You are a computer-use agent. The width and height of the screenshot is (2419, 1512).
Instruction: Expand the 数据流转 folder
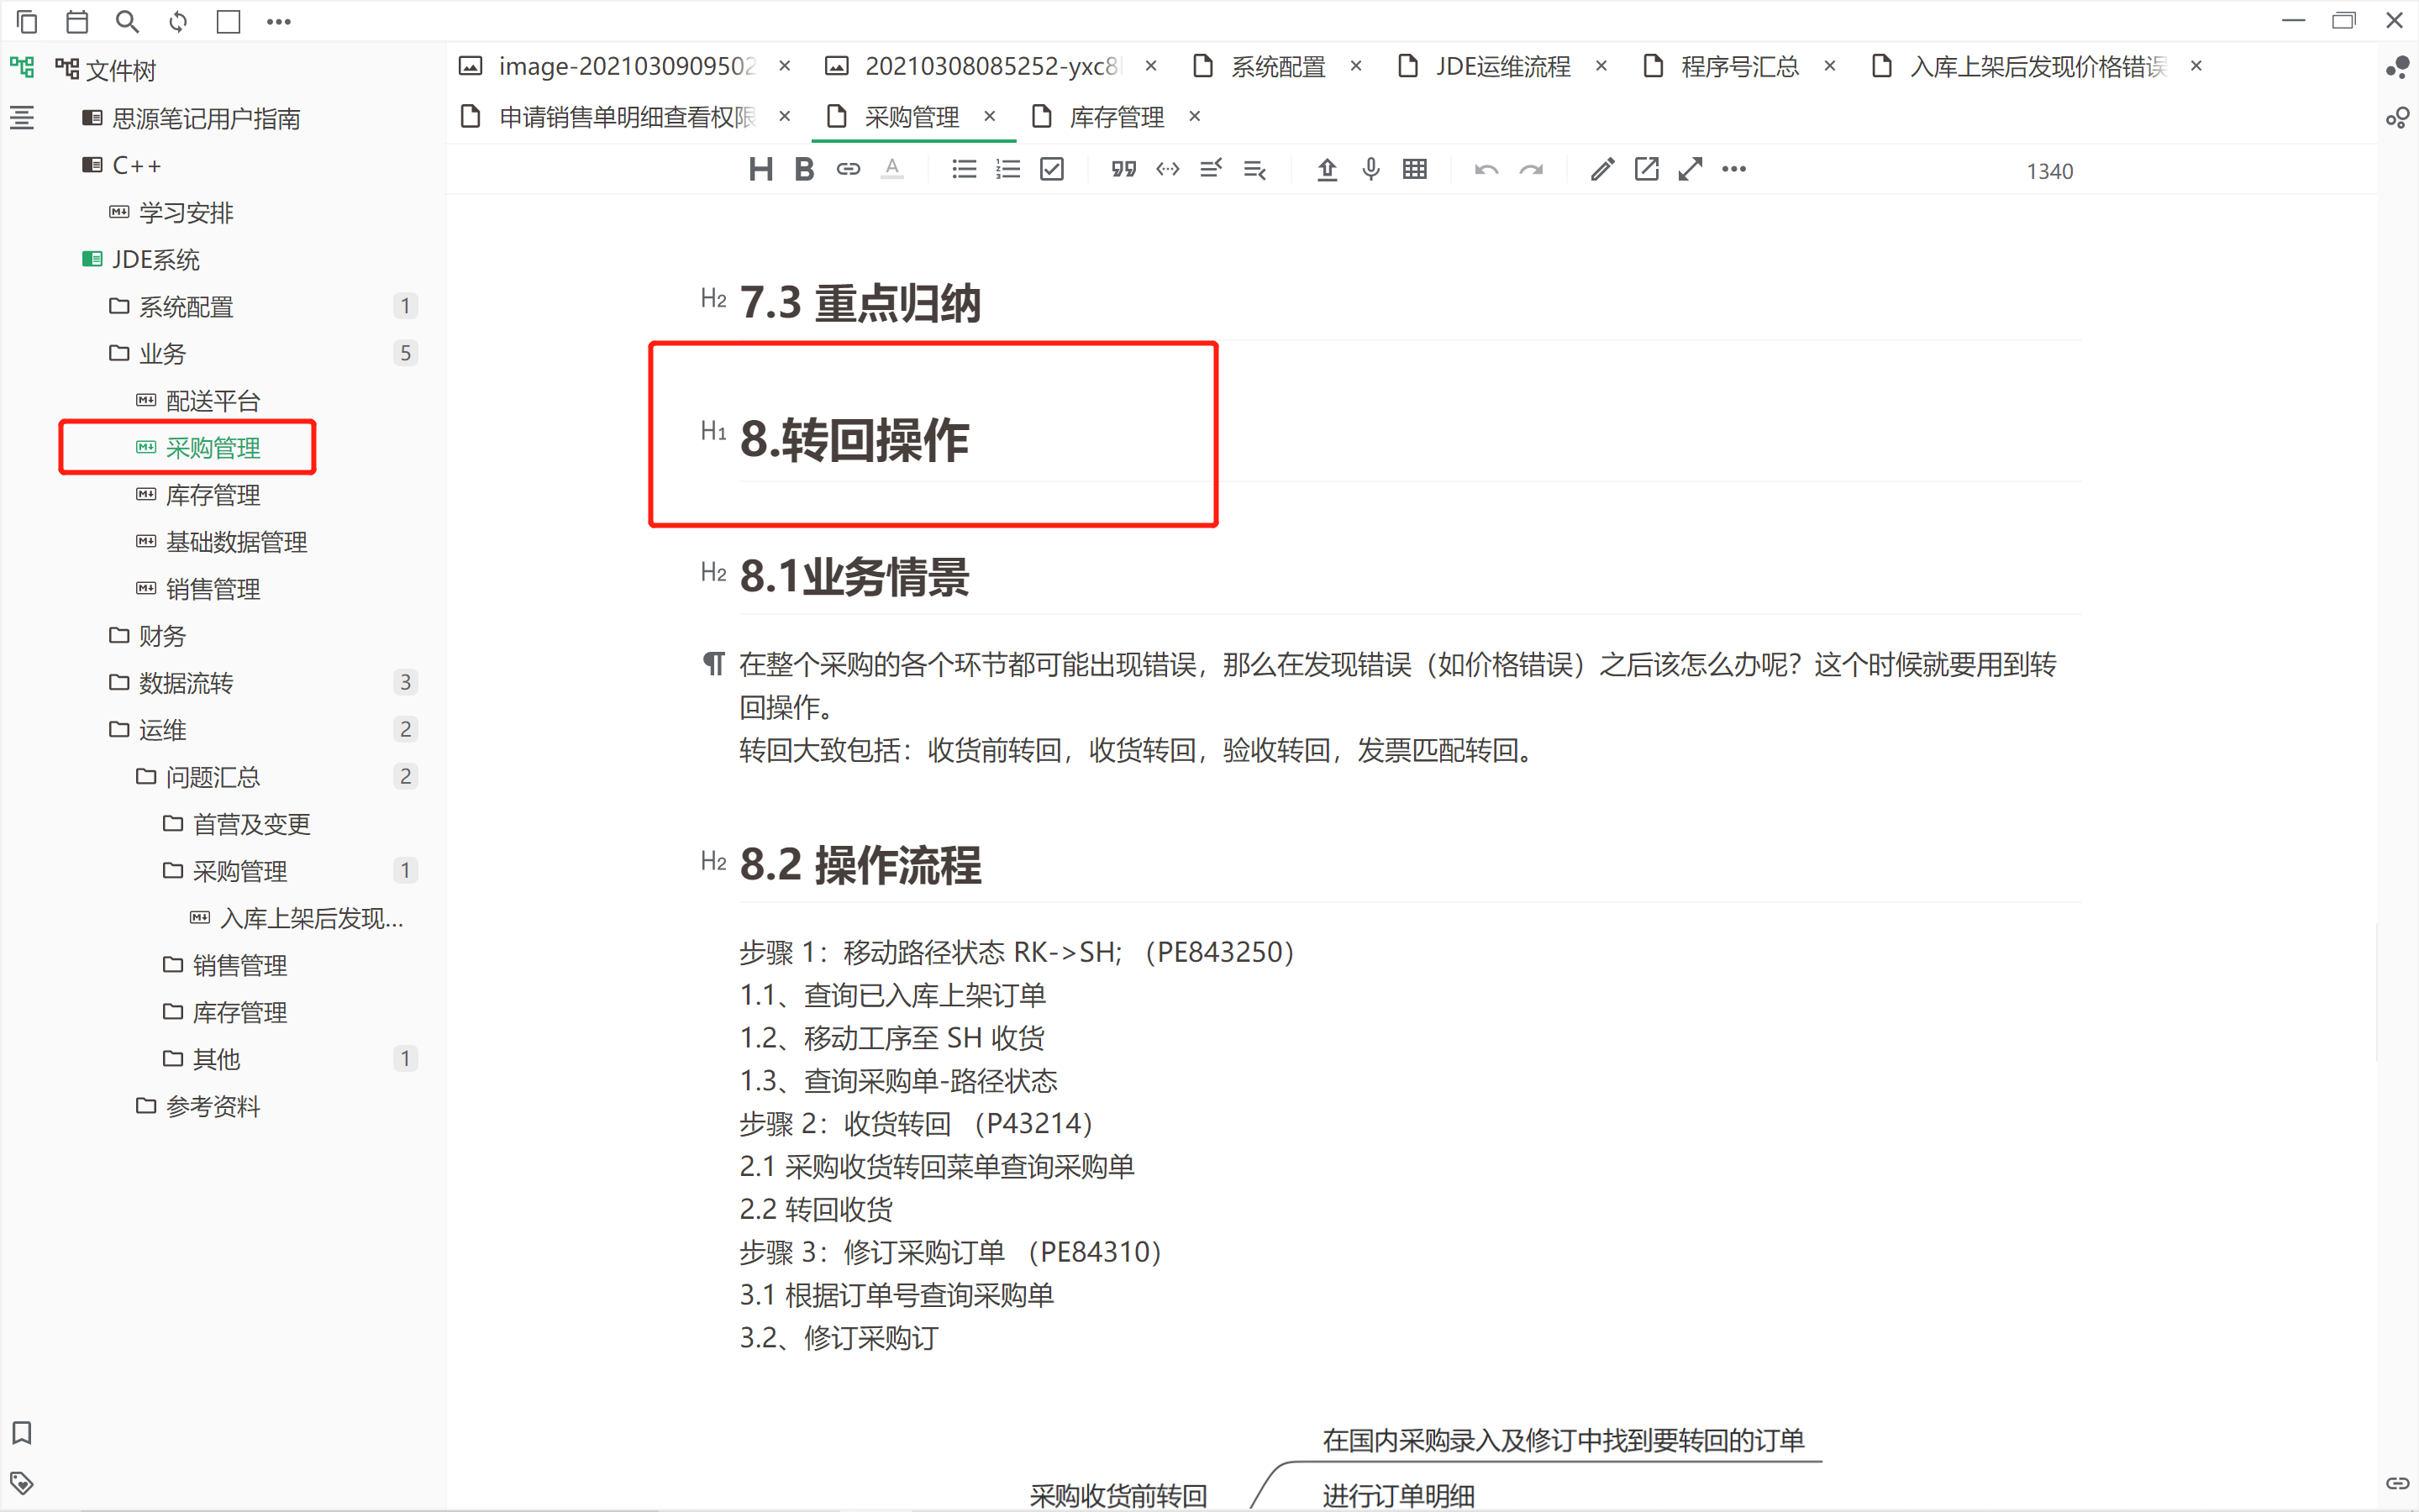pyautogui.click(x=186, y=683)
